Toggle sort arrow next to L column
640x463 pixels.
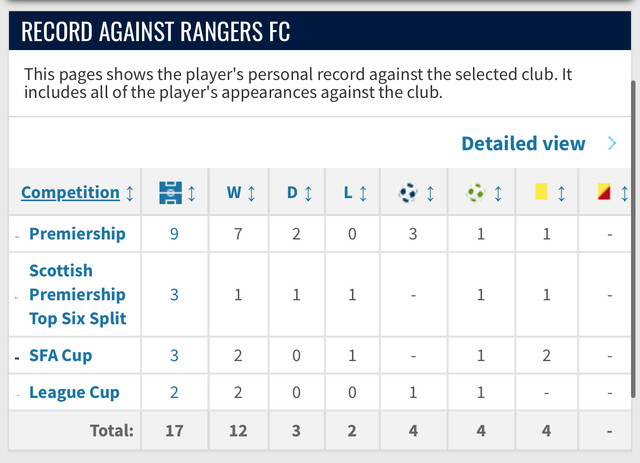(x=363, y=194)
